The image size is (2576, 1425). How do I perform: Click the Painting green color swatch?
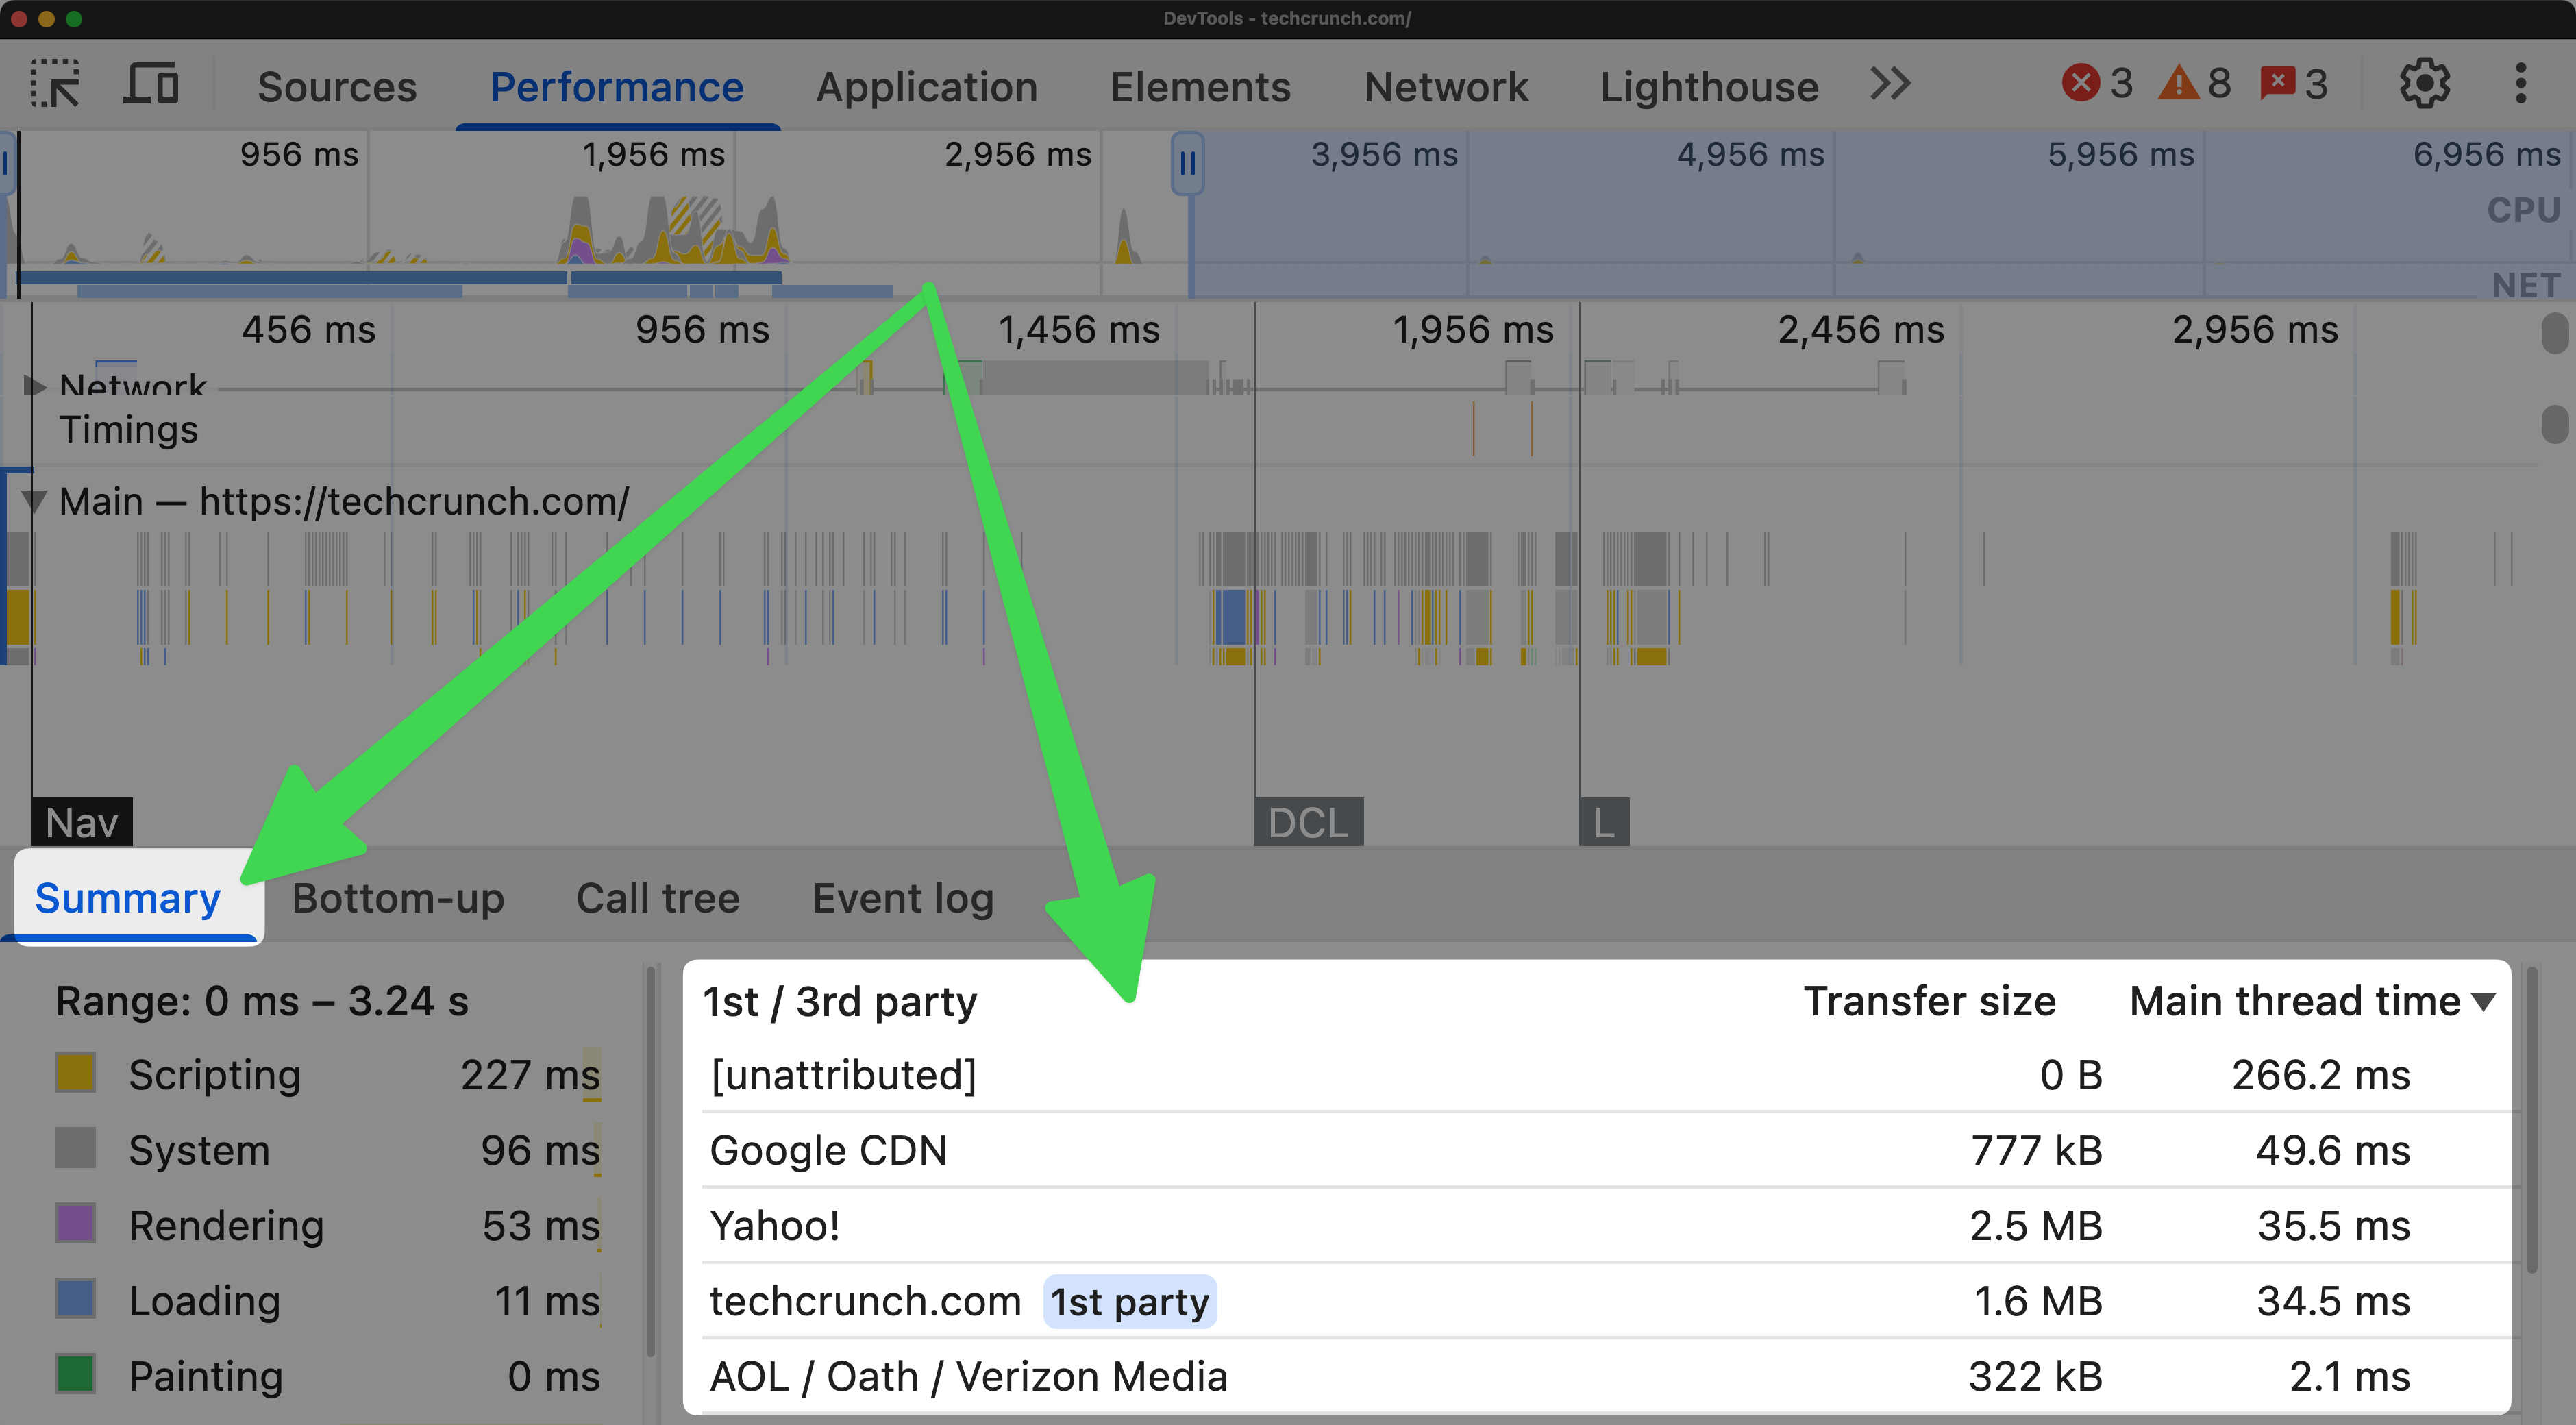click(75, 1374)
